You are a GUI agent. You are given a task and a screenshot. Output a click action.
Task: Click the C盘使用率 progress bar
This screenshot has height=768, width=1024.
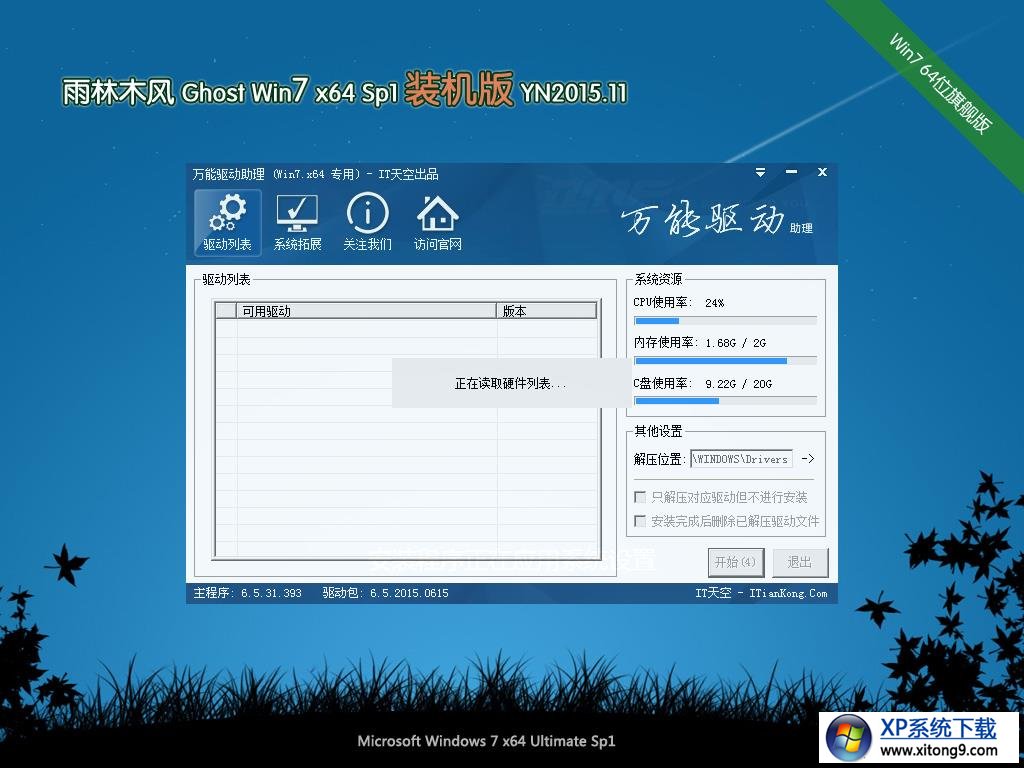point(726,401)
